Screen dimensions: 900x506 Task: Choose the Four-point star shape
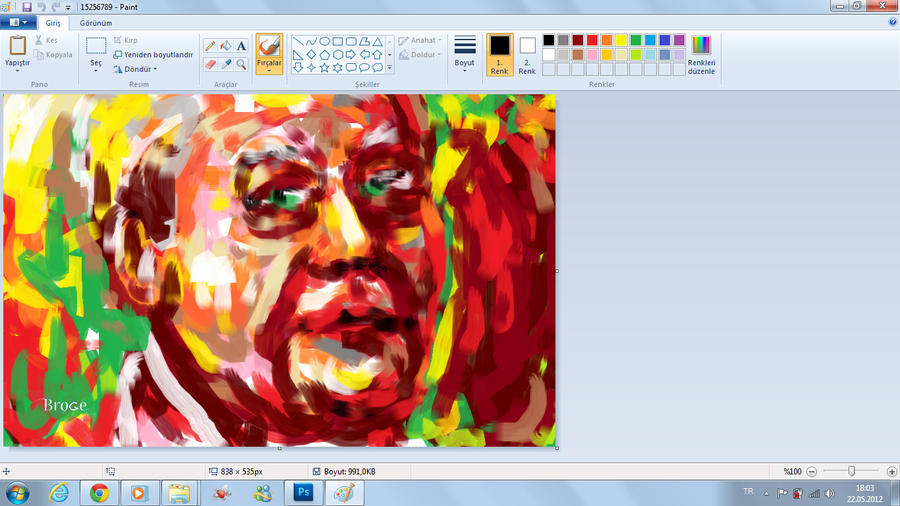click(311, 68)
